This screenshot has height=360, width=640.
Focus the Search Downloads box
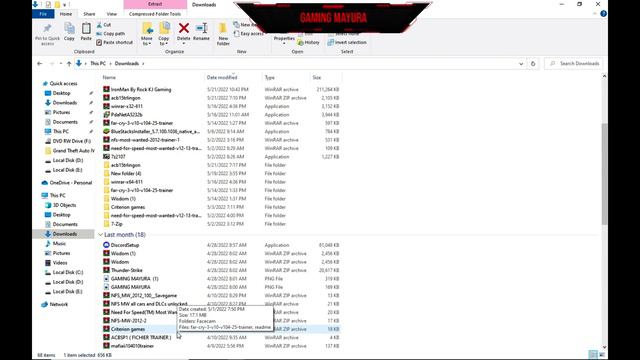click(x=573, y=64)
